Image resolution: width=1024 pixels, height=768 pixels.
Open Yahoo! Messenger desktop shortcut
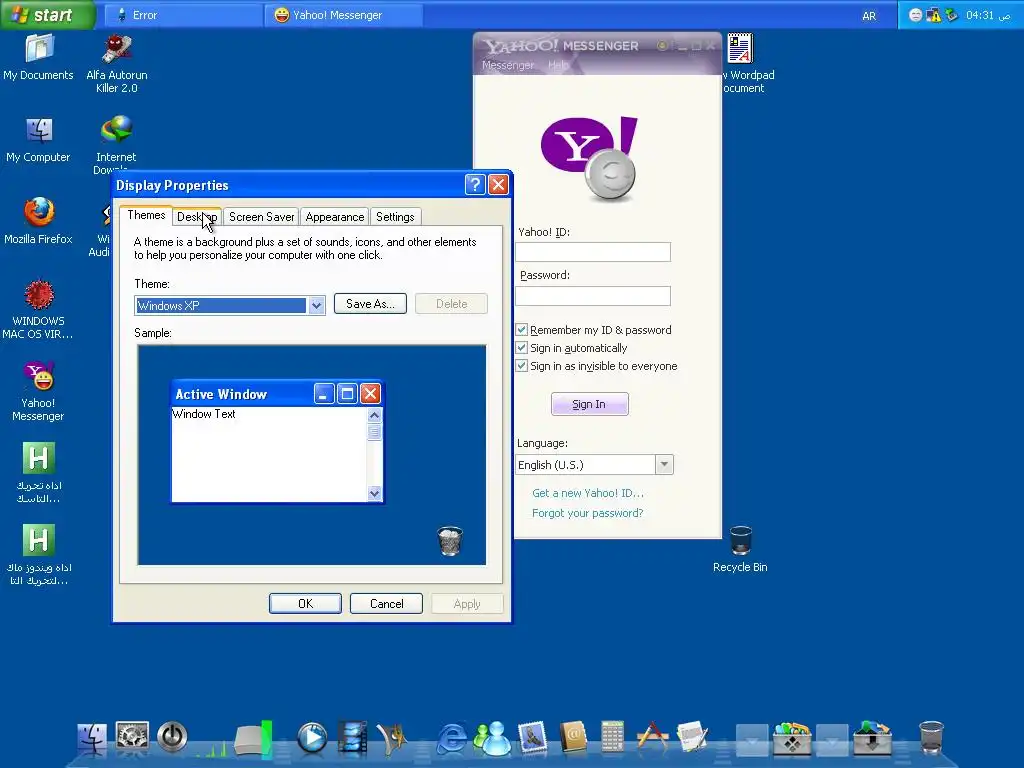tap(39, 391)
